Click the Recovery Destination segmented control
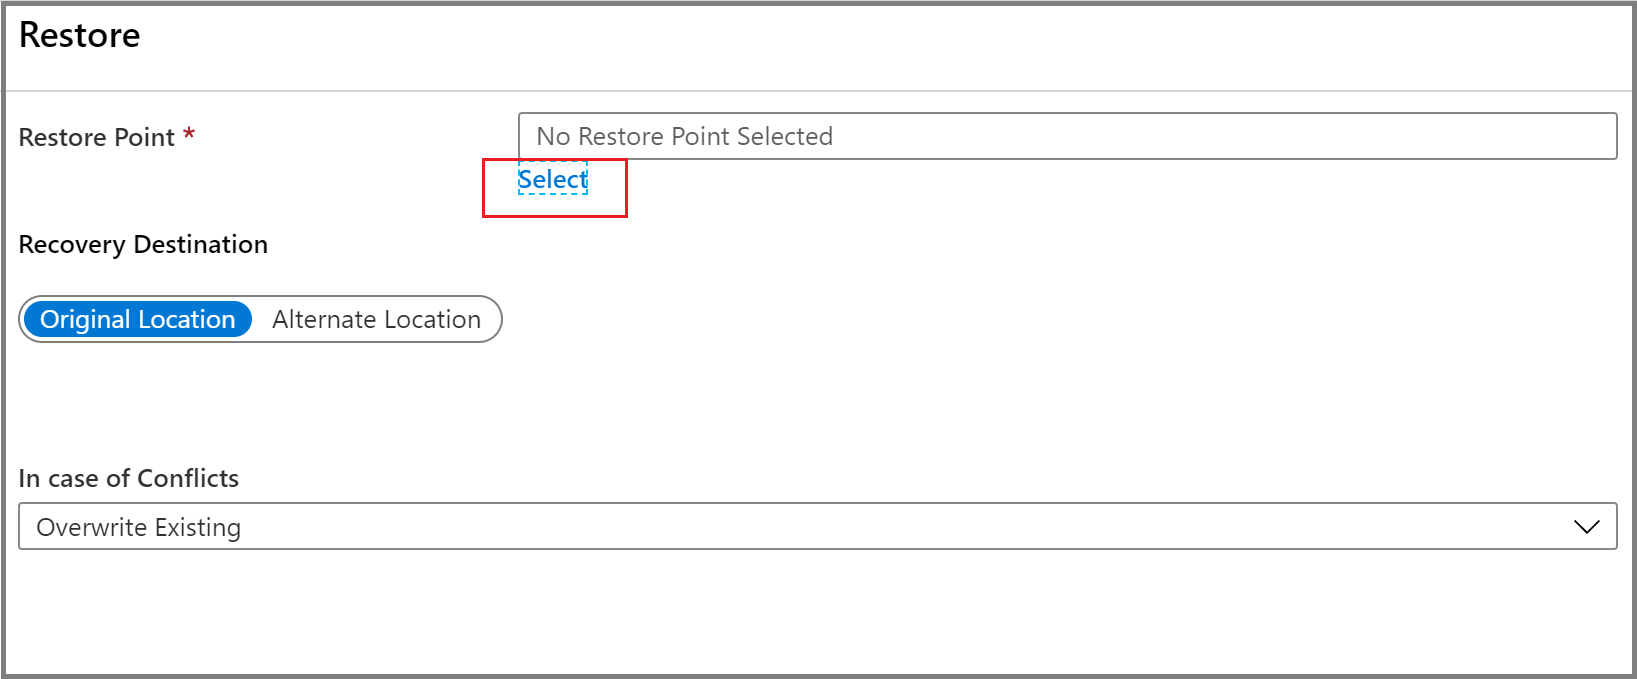The width and height of the screenshot is (1637, 679). point(260,319)
